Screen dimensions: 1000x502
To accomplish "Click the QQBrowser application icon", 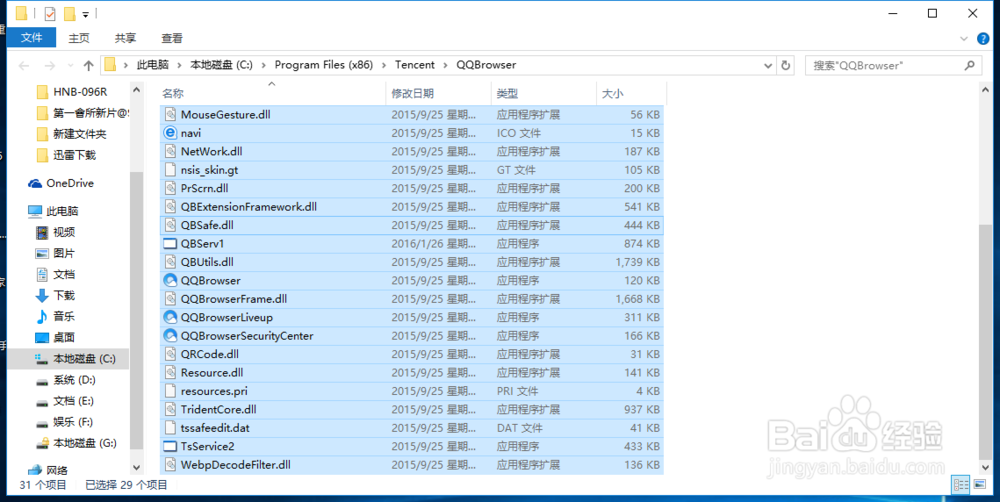I will pyautogui.click(x=170, y=280).
